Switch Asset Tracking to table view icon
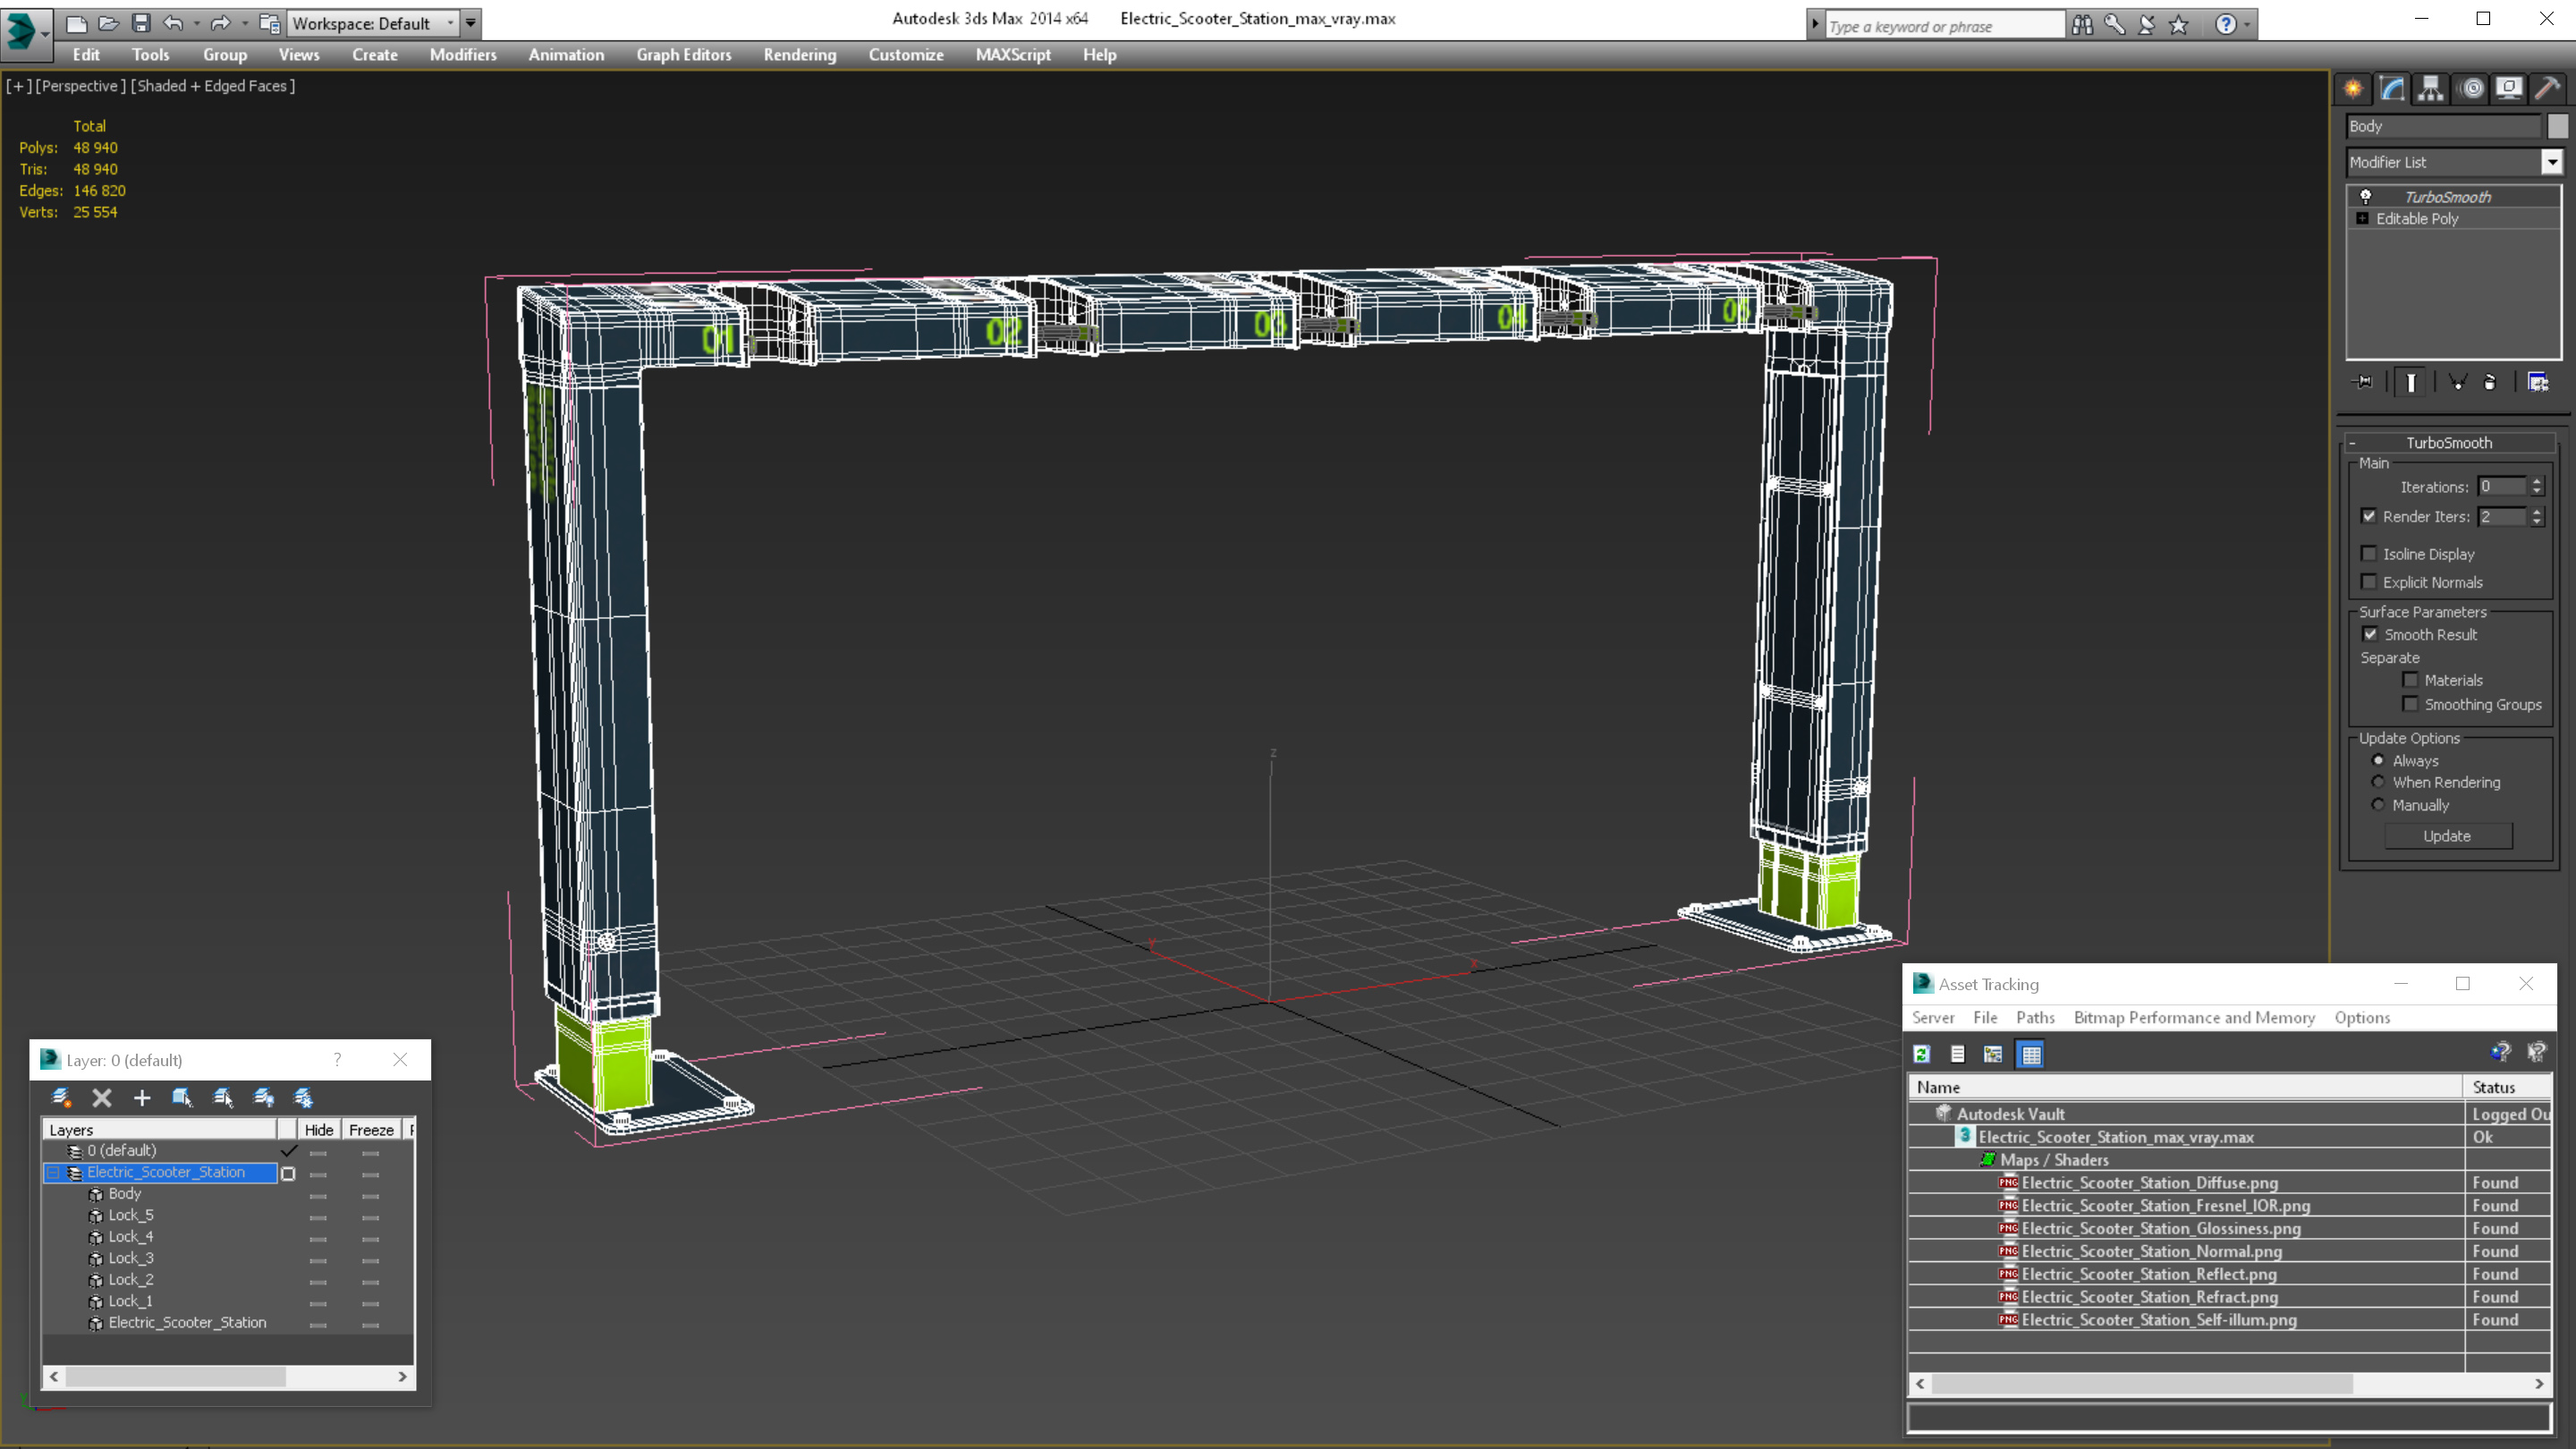Screen dimensions: 2576x1449 [2030, 1053]
